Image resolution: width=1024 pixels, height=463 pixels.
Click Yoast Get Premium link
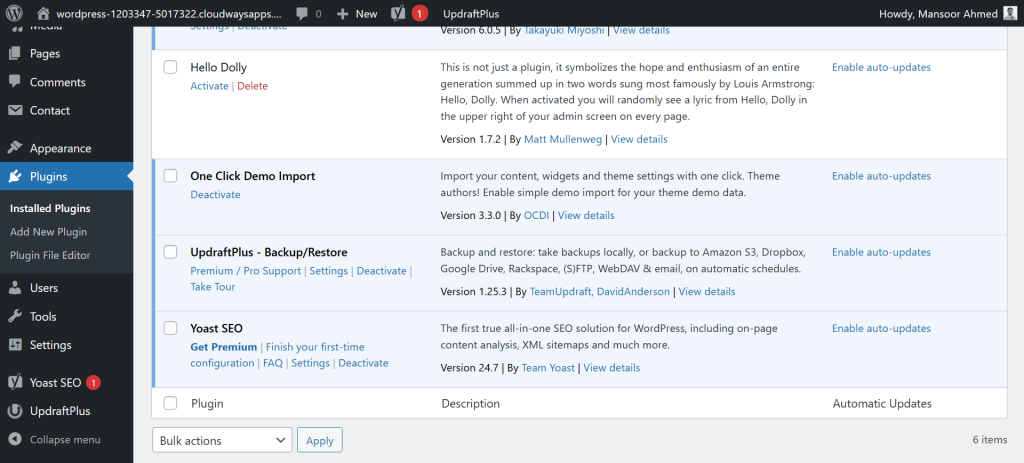click(224, 347)
